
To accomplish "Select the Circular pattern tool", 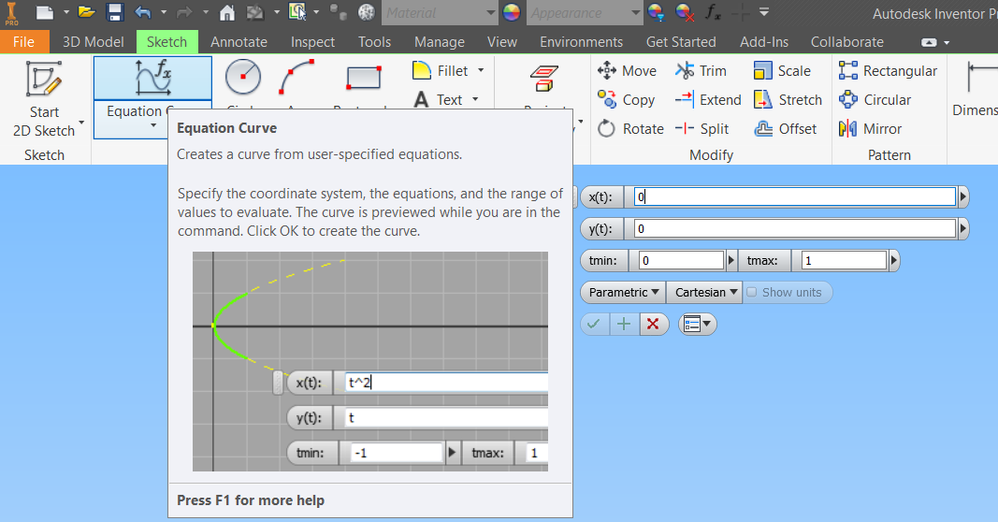I will (x=875, y=100).
